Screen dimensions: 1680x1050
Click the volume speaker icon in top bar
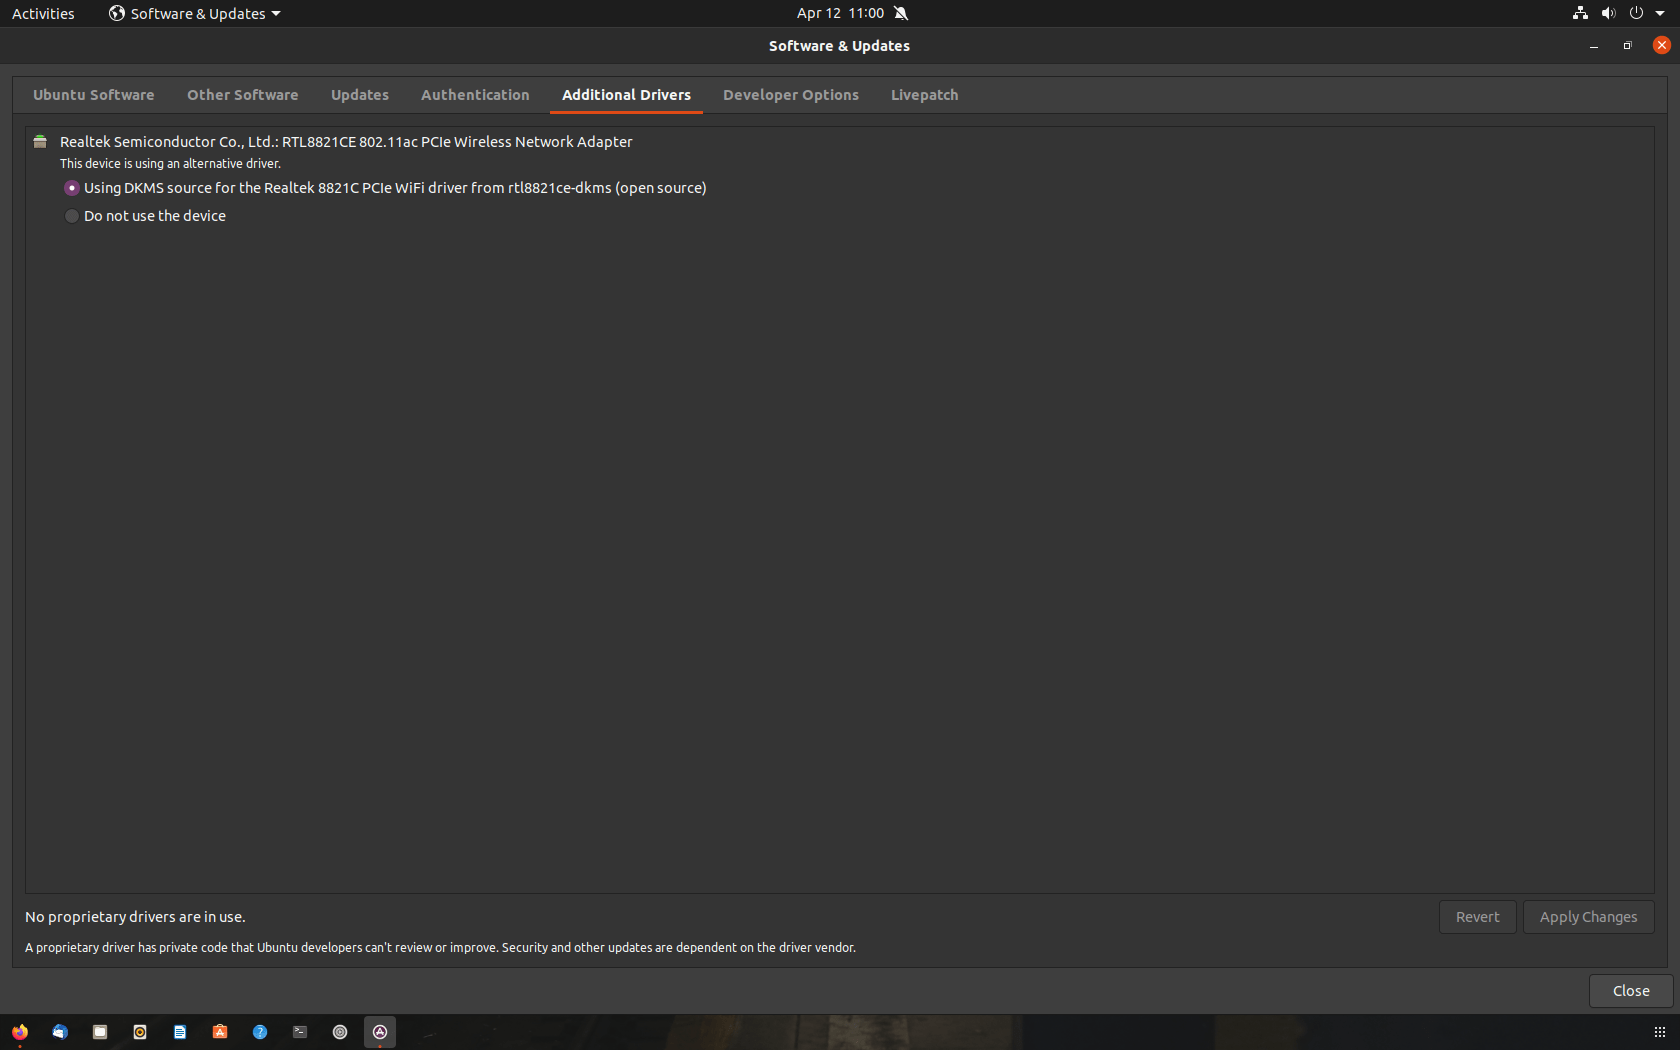[1608, 13]
